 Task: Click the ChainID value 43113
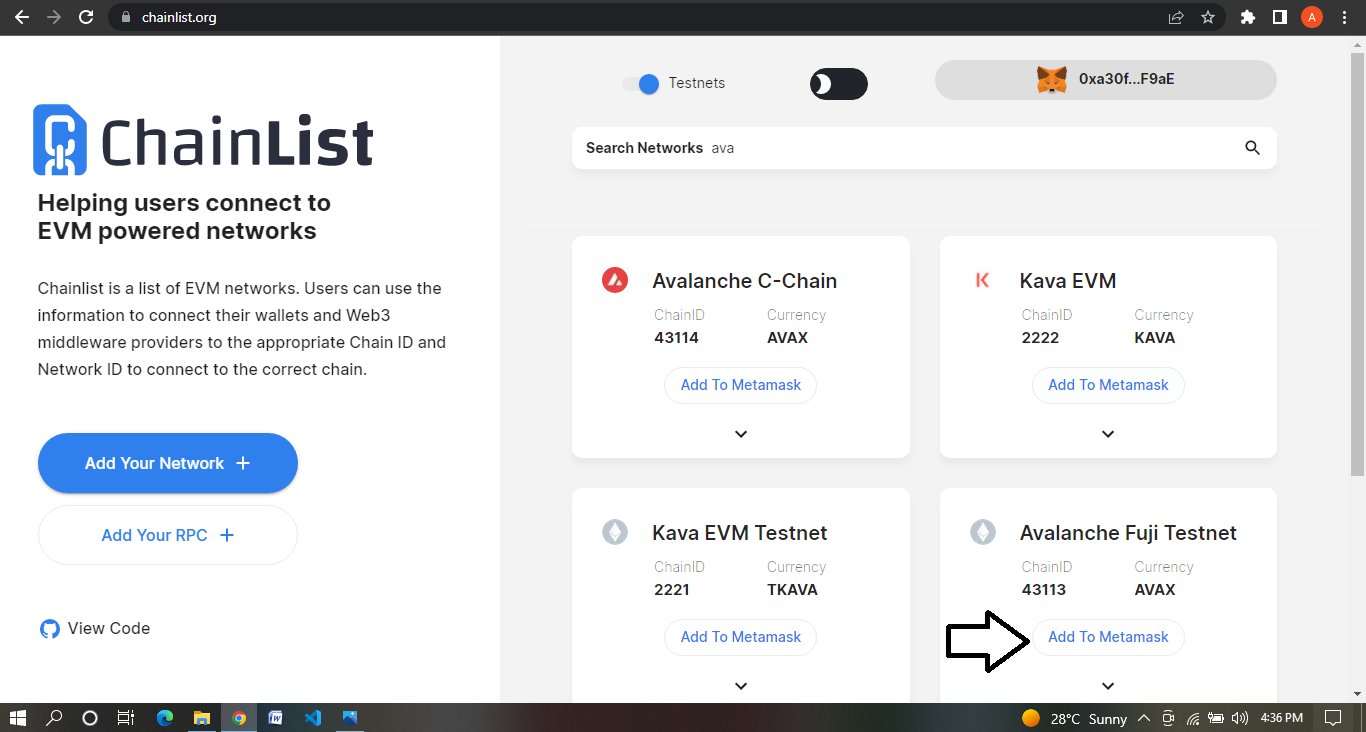(x=1044, y=590)
